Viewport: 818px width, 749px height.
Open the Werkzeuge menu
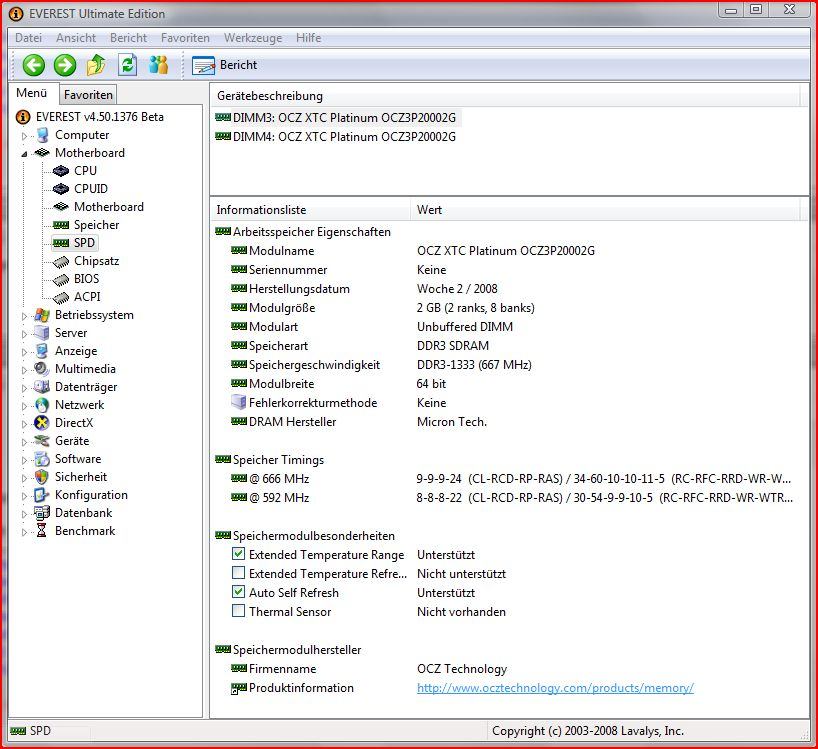click(253, 38)
